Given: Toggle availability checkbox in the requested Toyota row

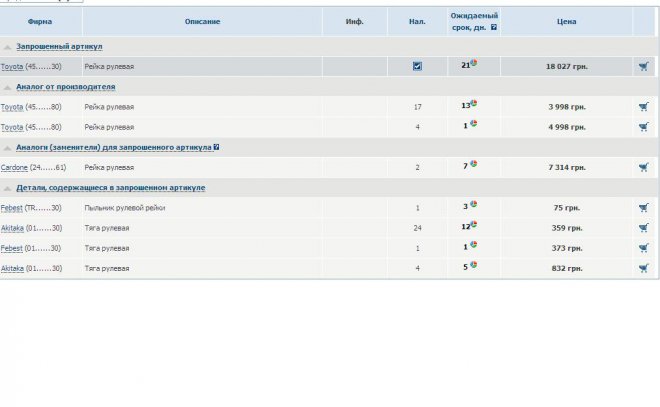Looking at the screenshot, I should (417, 67).
